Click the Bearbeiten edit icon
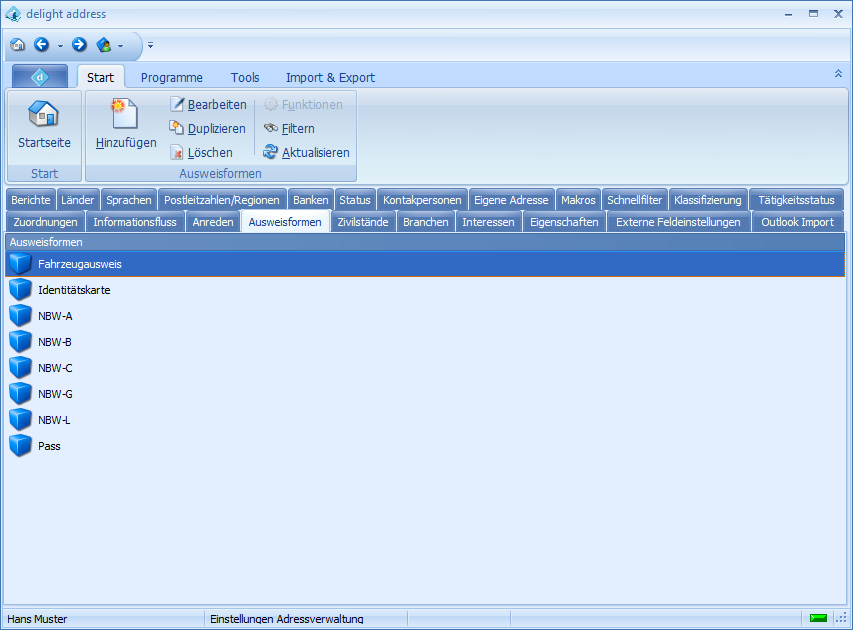 pyautogui.click(x=177, y=105)
